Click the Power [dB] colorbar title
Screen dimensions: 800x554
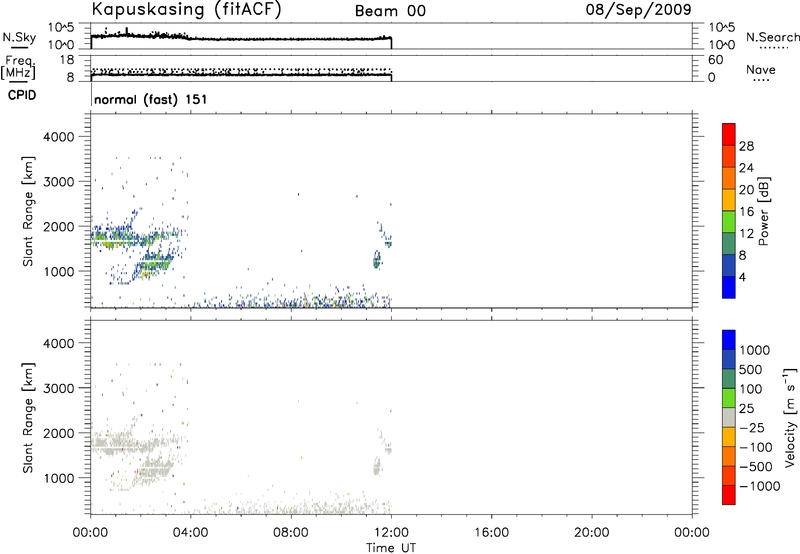764,211
